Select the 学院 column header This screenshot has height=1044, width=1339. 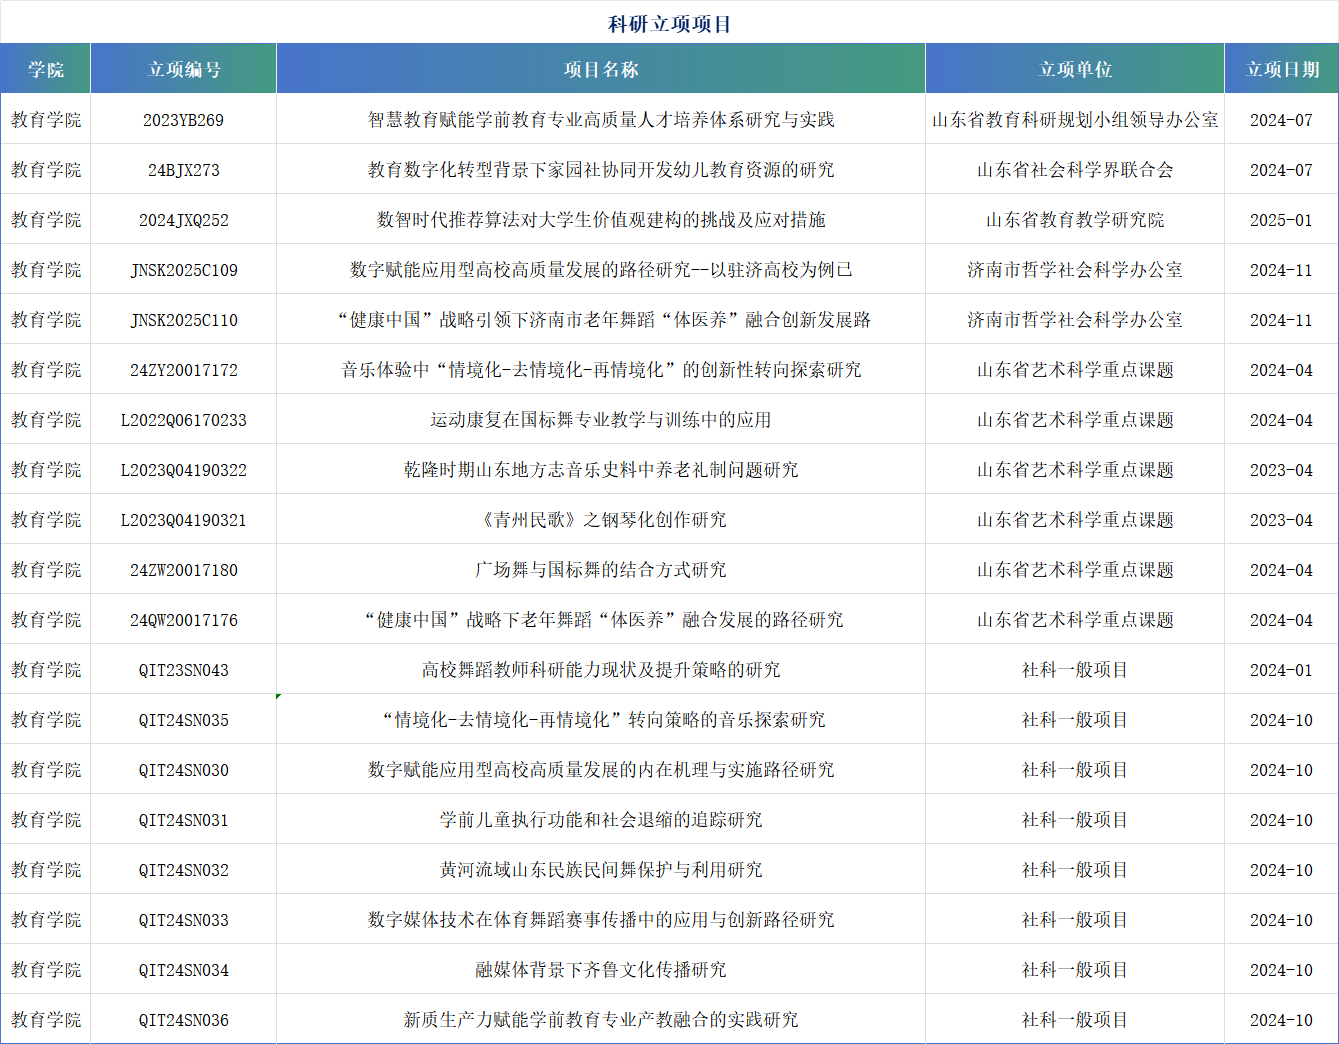(46, 69)
